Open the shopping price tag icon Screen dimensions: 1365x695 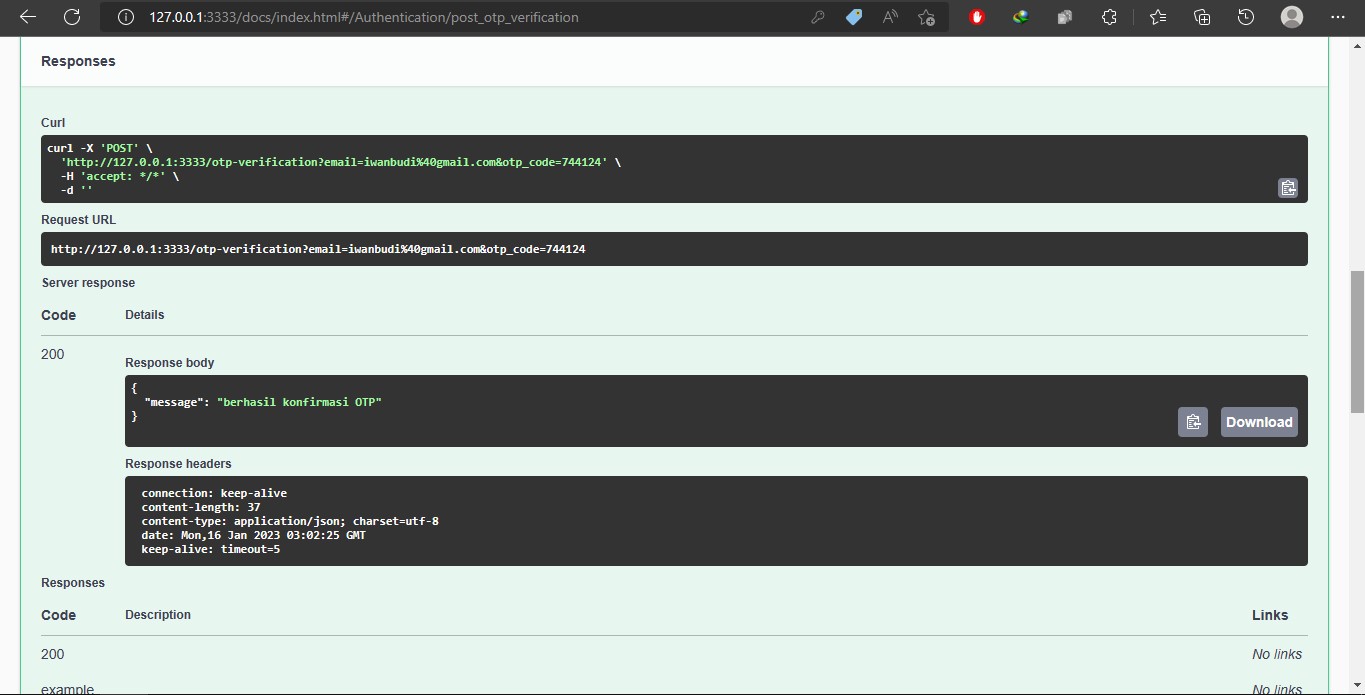click(854, 17)
